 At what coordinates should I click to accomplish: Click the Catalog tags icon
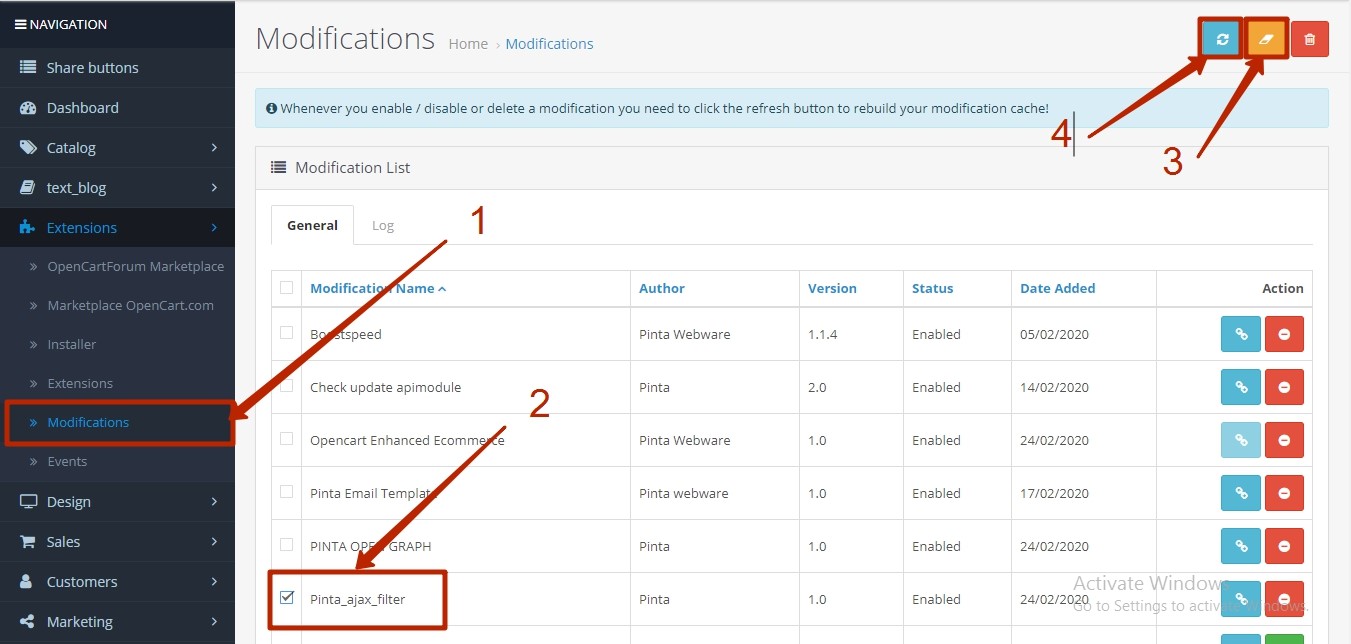pyautogui.click(x=28, y=148)
